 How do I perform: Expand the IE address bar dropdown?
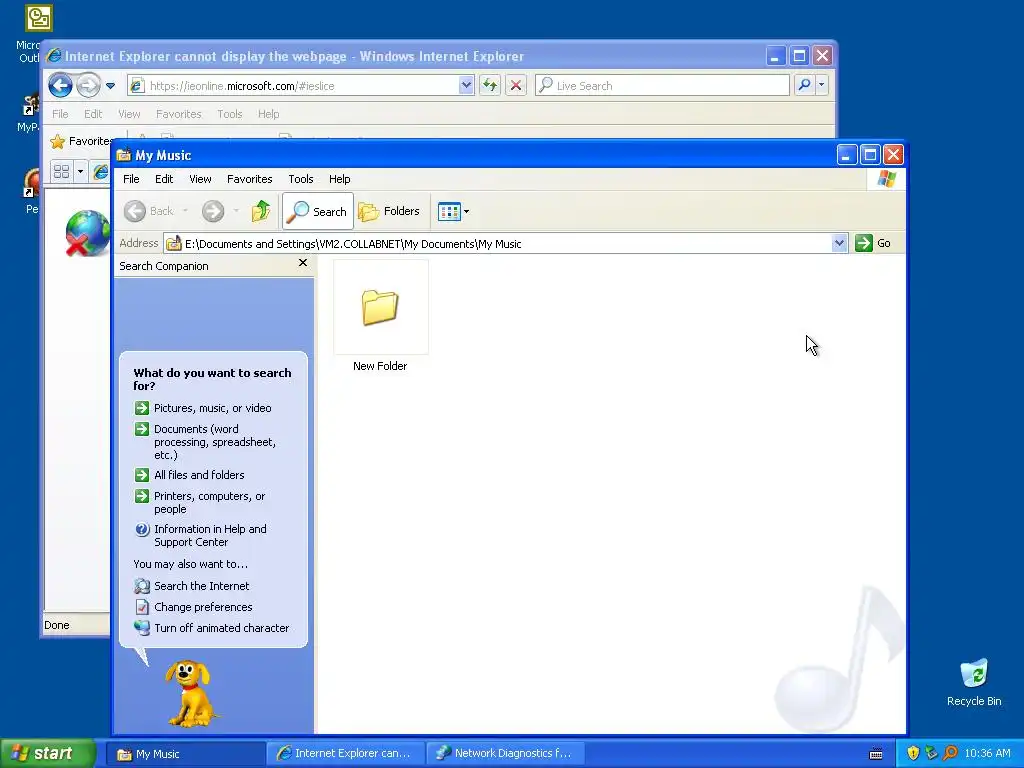466,86
